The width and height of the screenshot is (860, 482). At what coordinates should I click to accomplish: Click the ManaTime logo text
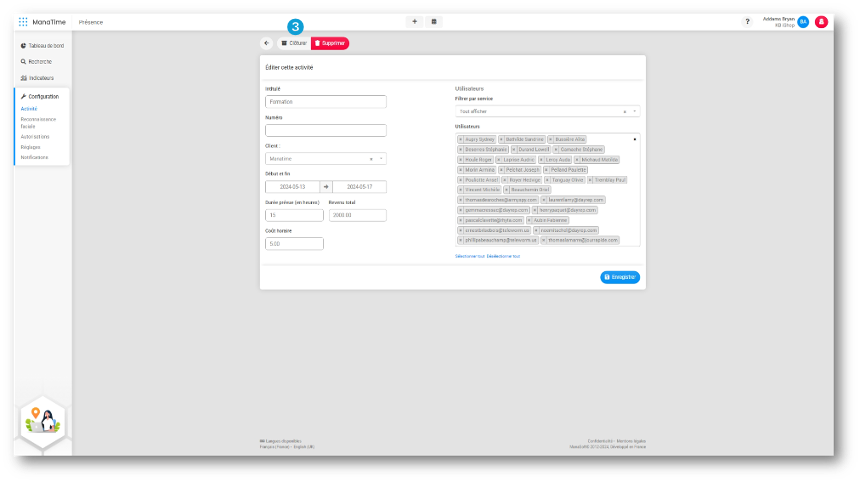(x=49, y=22)
